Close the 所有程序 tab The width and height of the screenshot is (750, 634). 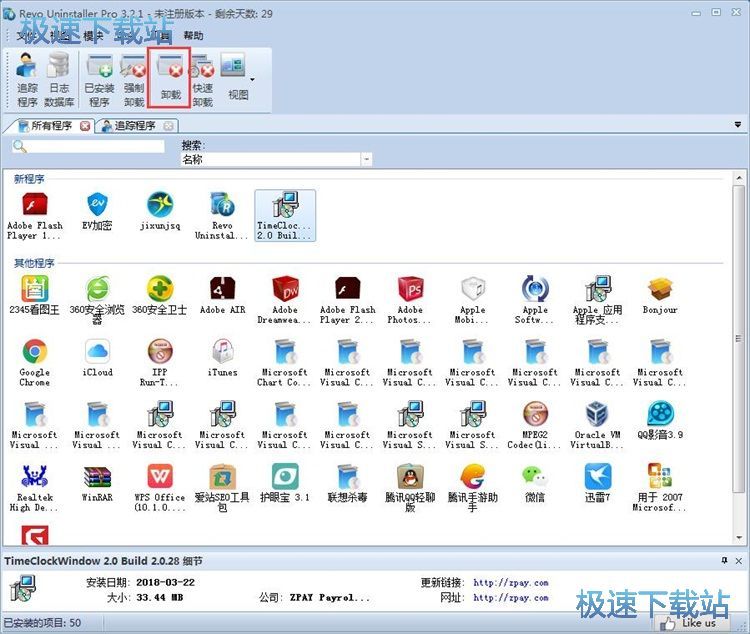click(x=85, y=126)
